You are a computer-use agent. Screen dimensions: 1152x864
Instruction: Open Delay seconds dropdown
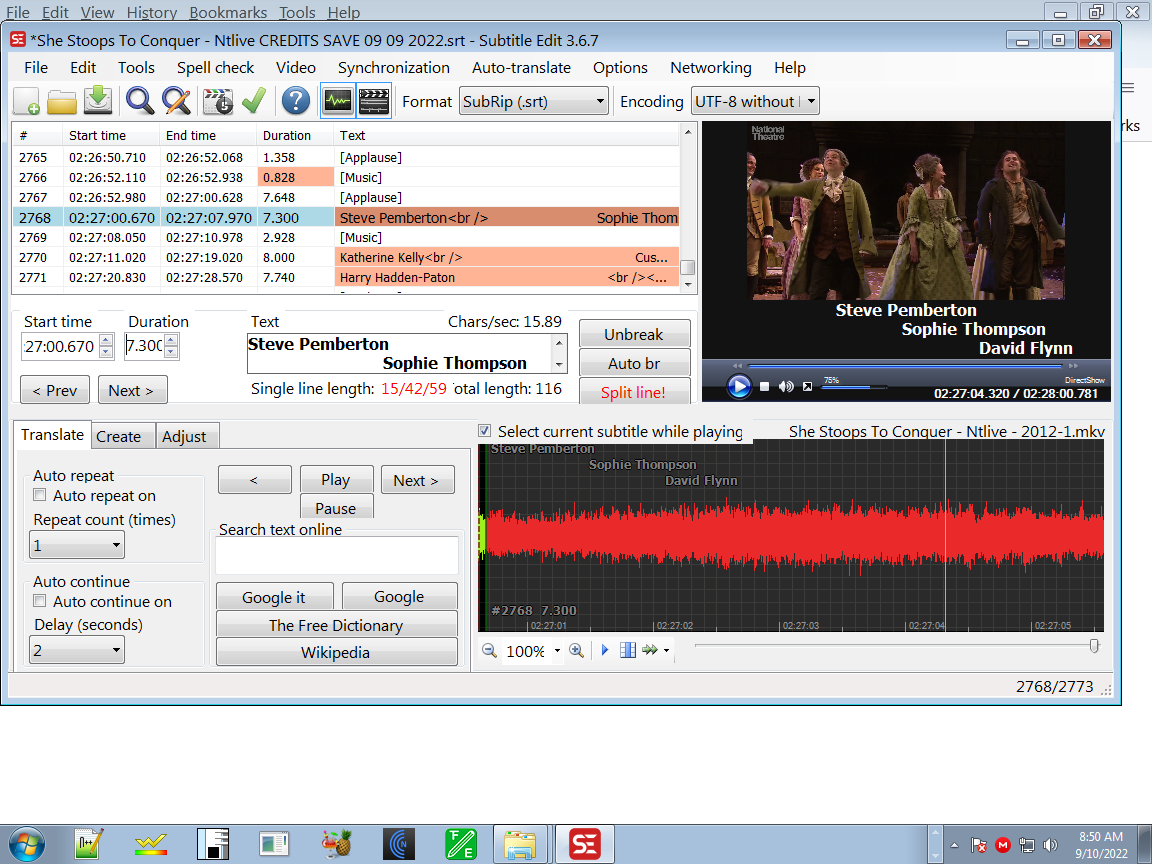click(77, 650)
